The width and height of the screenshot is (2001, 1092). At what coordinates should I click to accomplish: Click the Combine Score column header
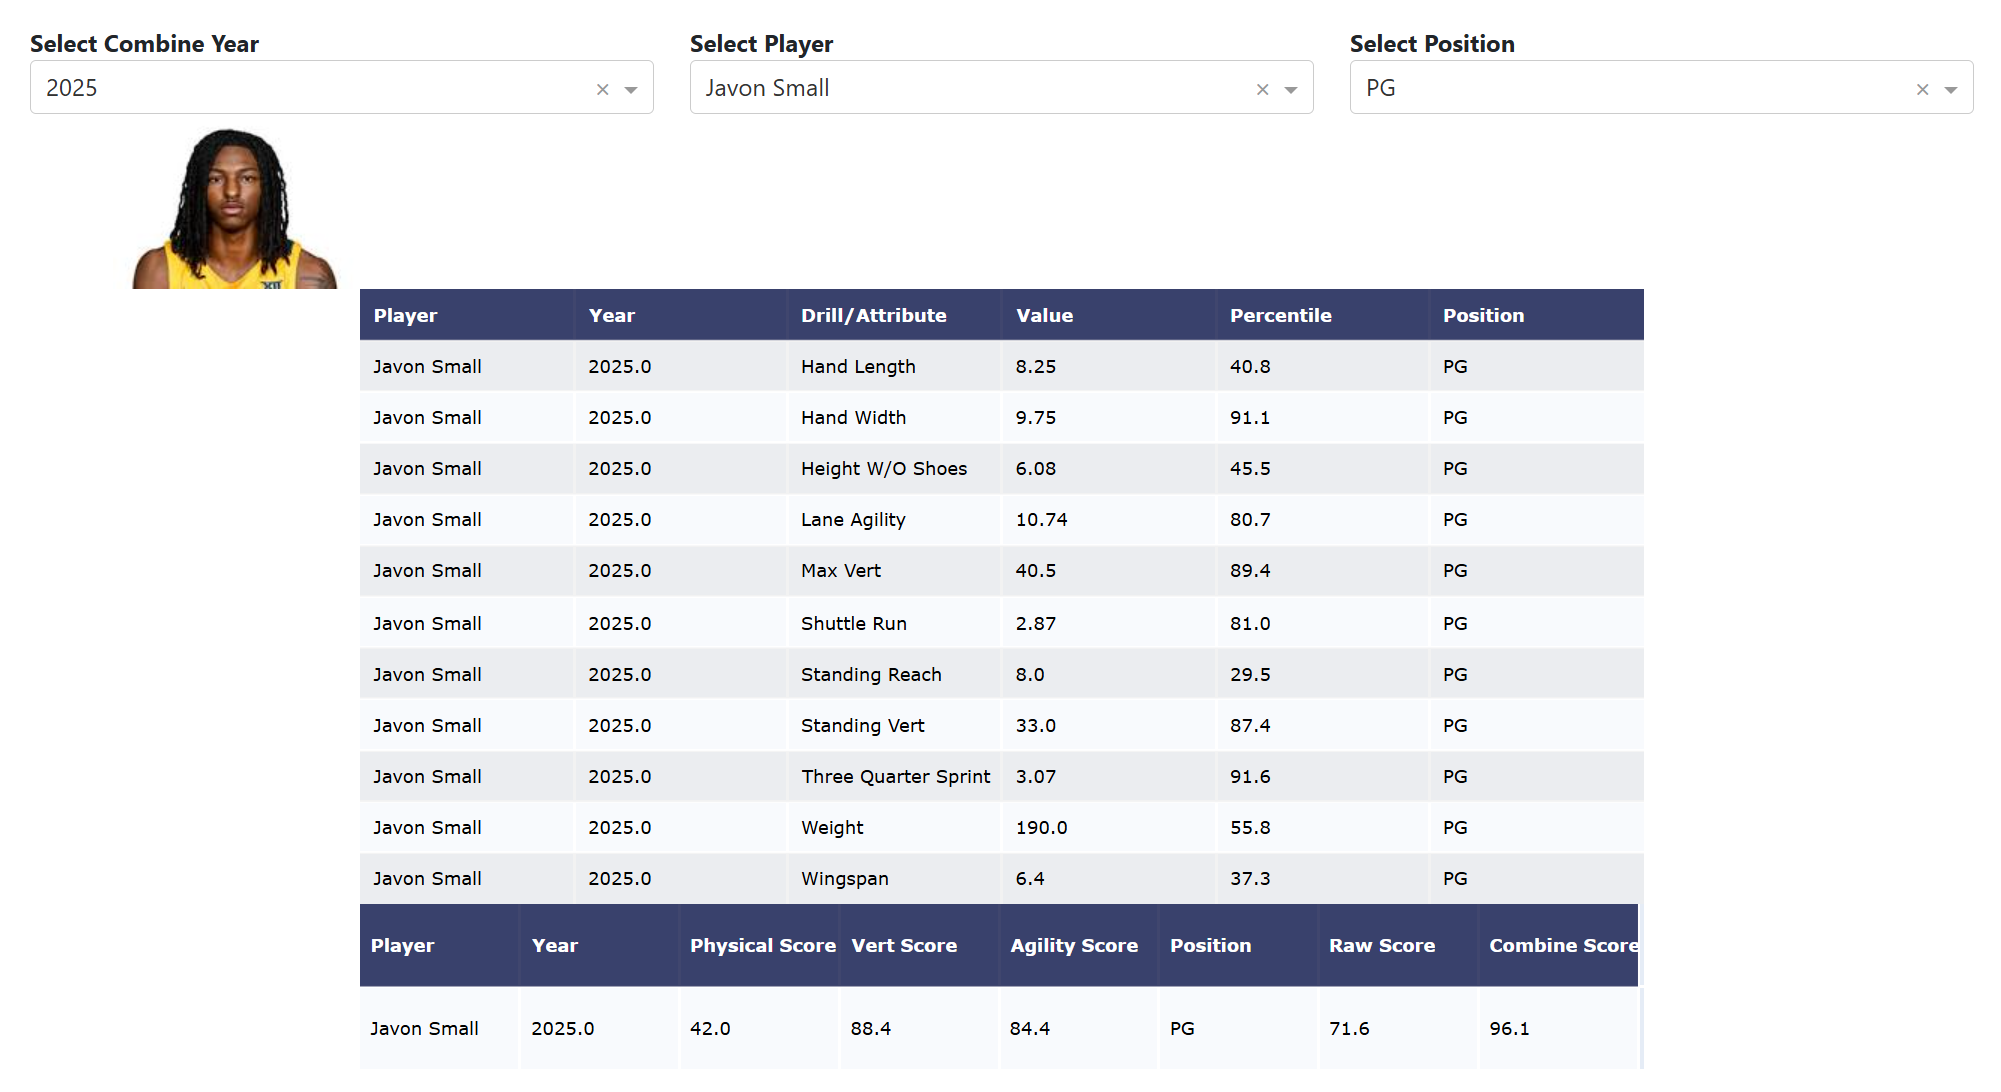click(x=1562, y=945)
